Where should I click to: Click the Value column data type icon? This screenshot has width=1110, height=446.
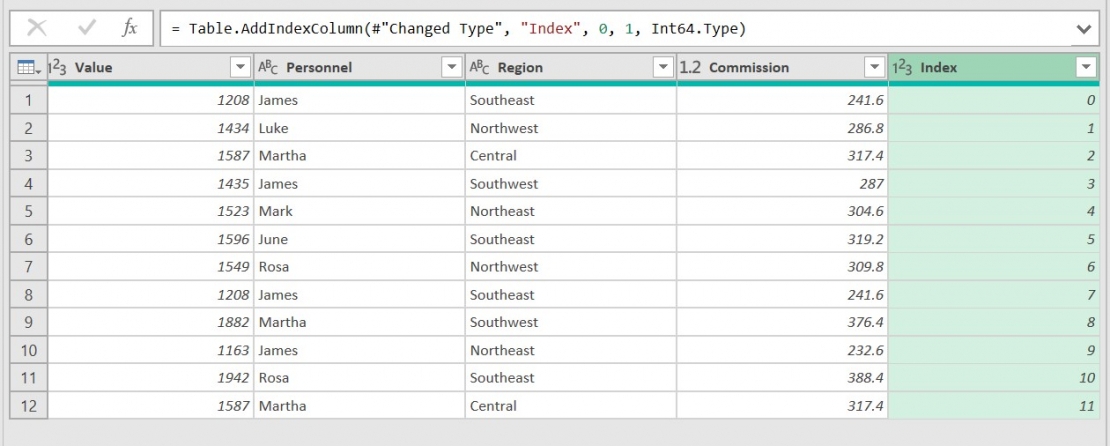59,67
